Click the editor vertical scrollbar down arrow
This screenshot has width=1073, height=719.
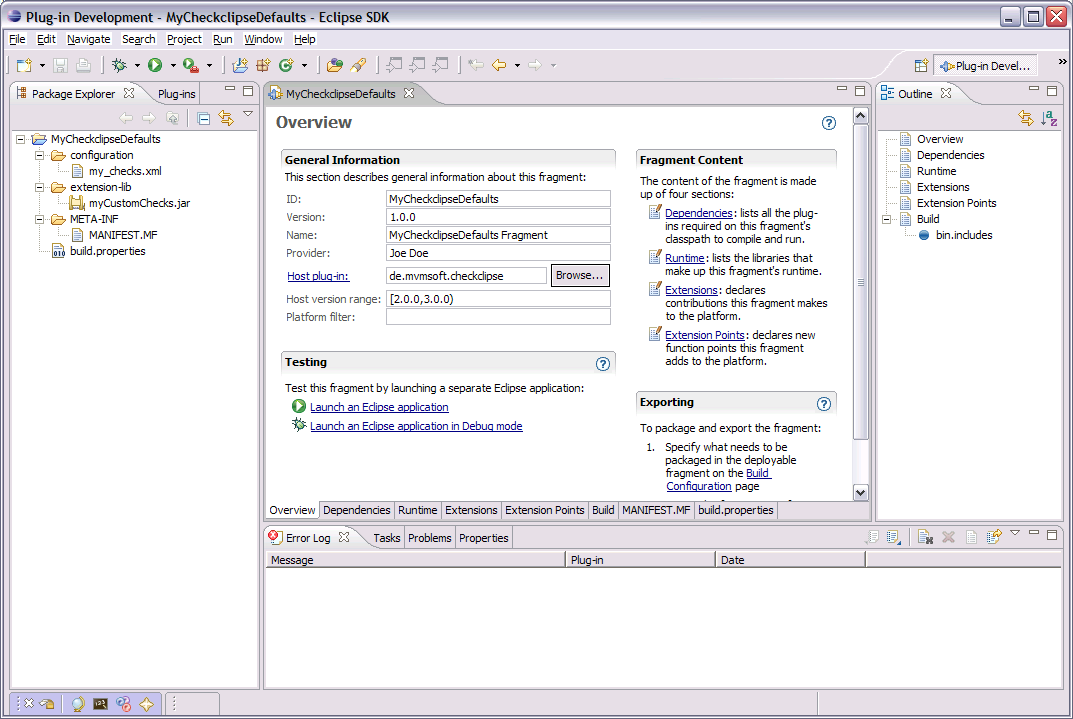(861, 492)
